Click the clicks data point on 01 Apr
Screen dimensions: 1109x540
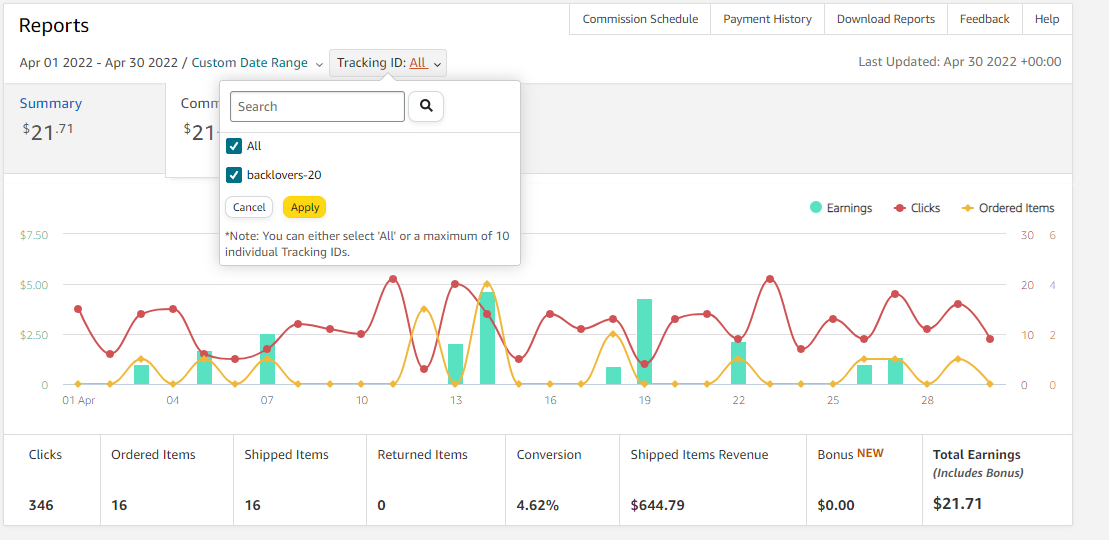pyautogui.click(x=78, y=309)
